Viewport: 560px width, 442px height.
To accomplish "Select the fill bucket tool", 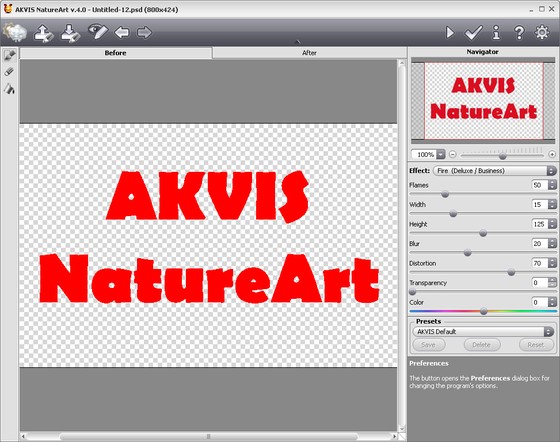I will point(10,89).
